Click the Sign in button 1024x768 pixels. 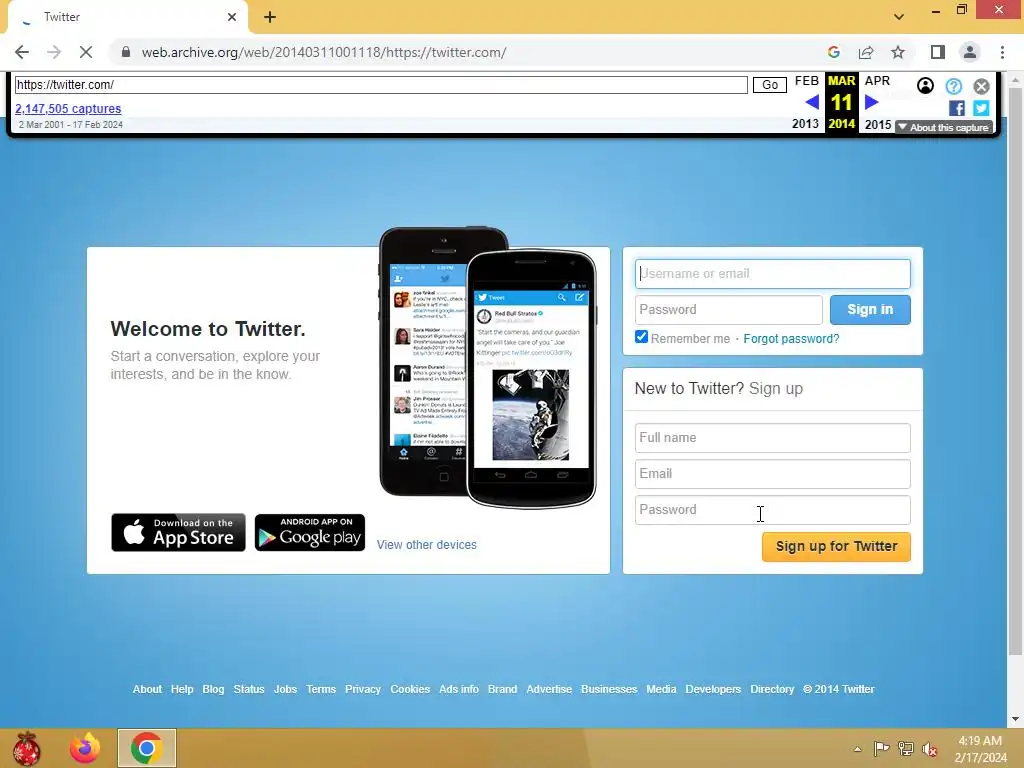870,310
